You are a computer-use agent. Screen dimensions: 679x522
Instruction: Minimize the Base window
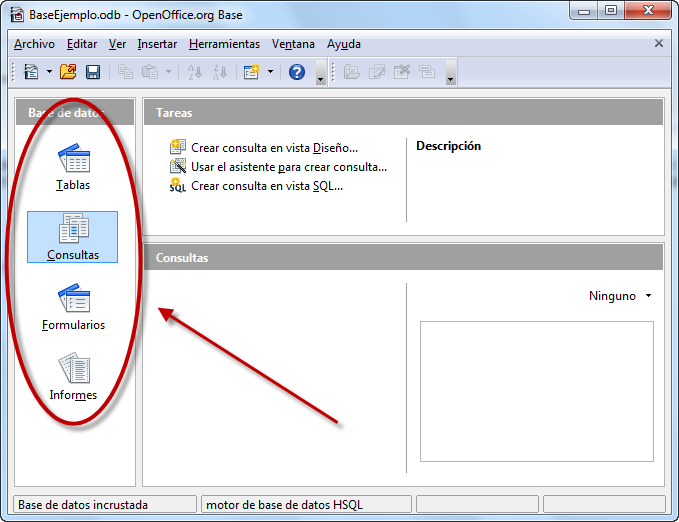point(584,11)
